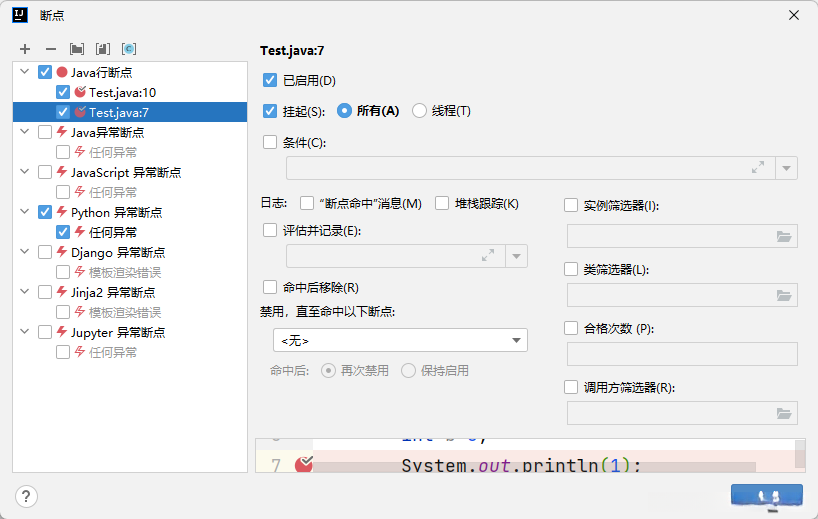
Task: Select the 所有(A) radio button
Action: tap(344, 111)
